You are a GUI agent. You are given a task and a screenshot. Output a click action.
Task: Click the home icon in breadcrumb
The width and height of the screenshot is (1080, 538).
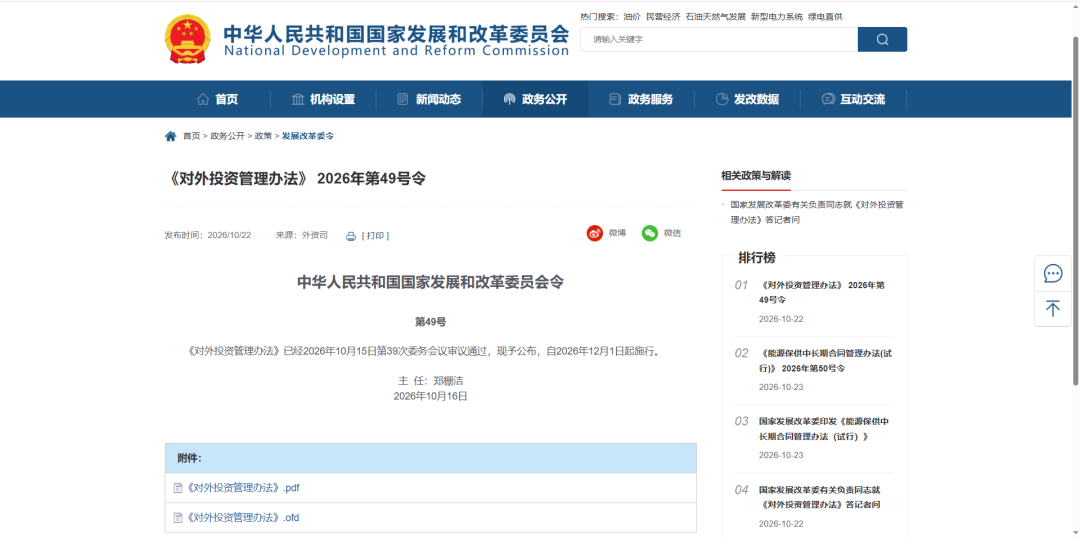[171, 136]
